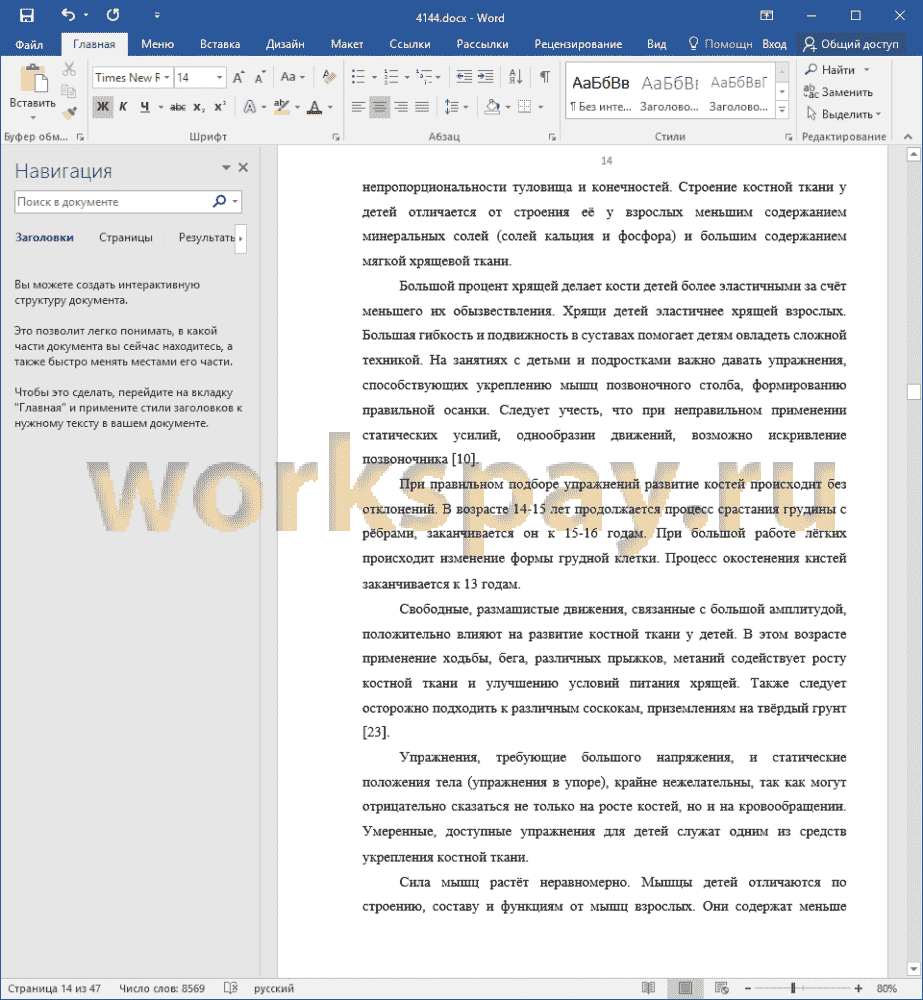Click the Вход sign-in link
This screenshot has height=1000, width=923.
click(x=774, y=44)
